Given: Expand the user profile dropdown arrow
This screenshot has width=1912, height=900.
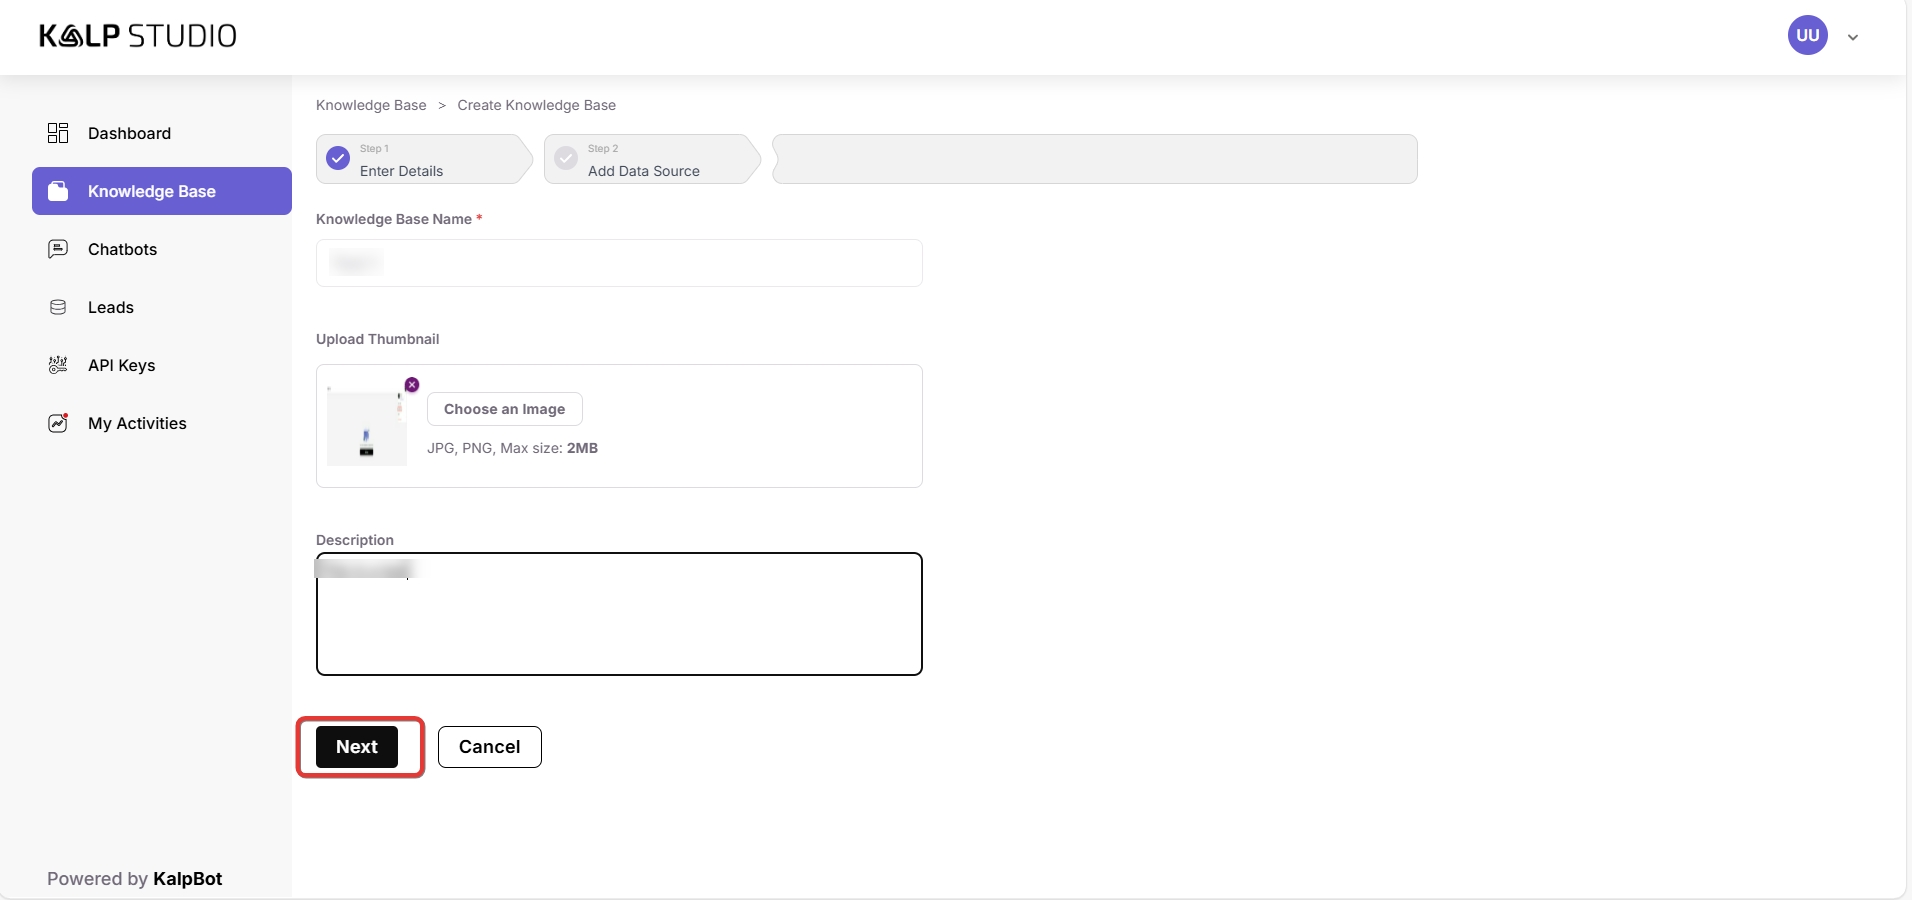Looking at the screenshot, I should (x=1853, y=37).
